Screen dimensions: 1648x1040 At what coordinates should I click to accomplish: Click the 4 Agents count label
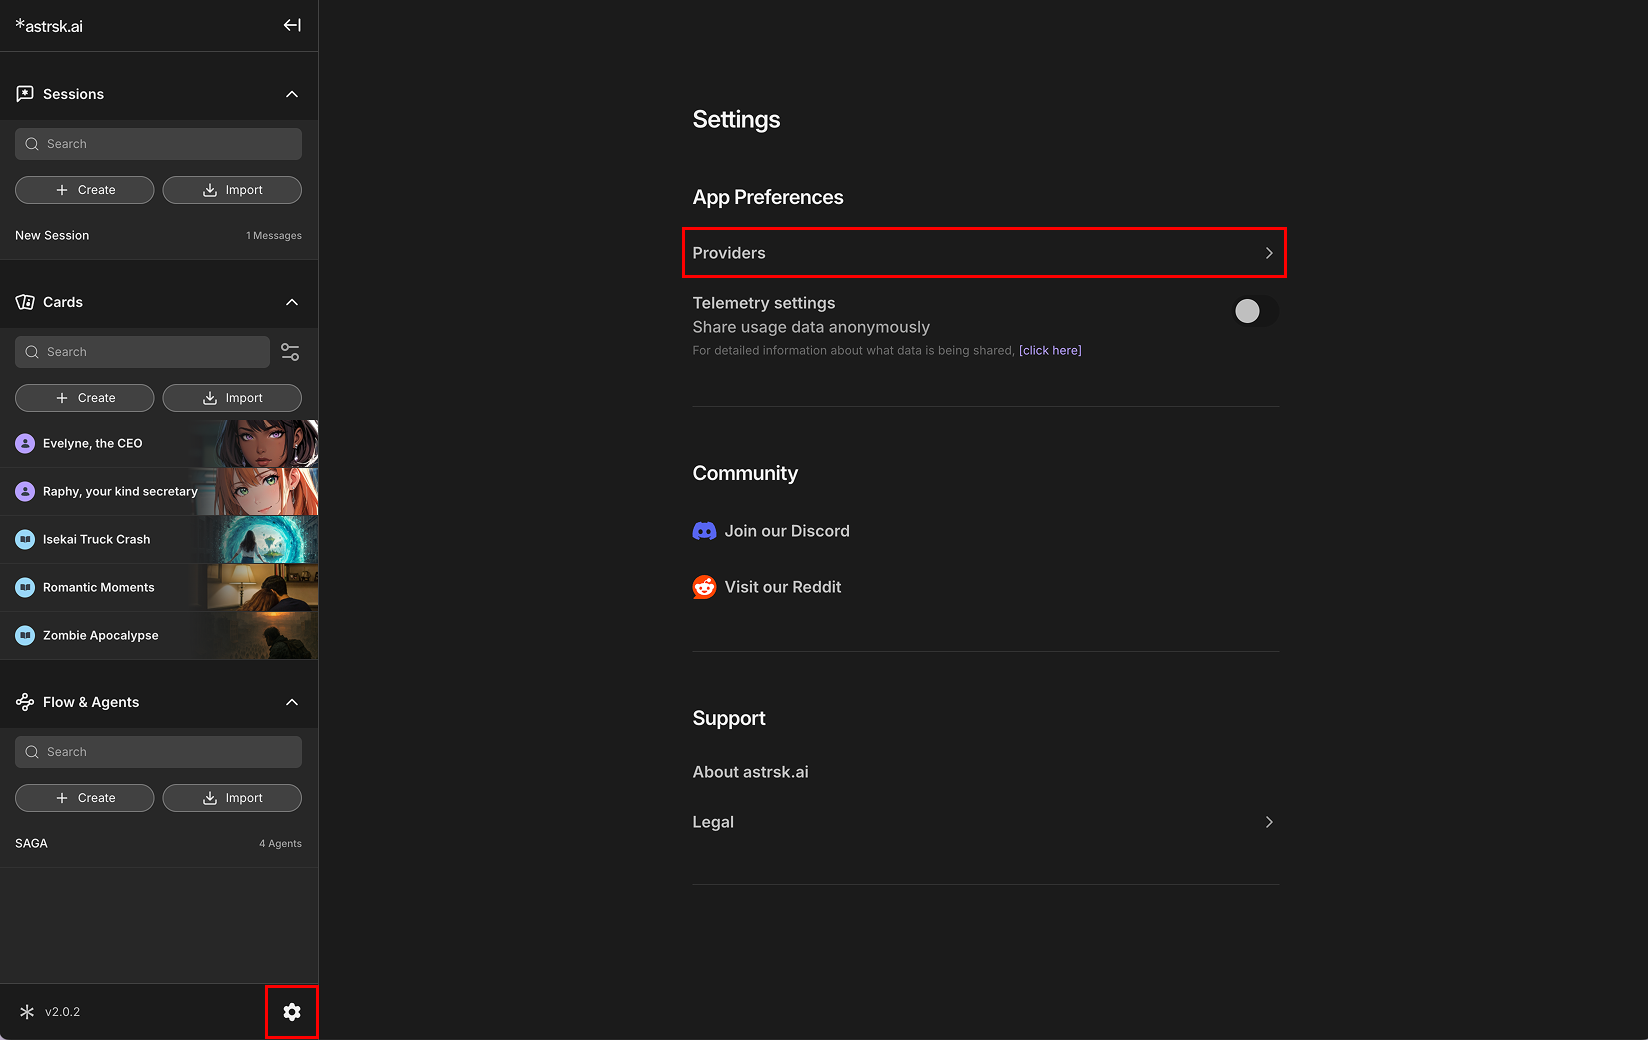[x=280, y=843]
